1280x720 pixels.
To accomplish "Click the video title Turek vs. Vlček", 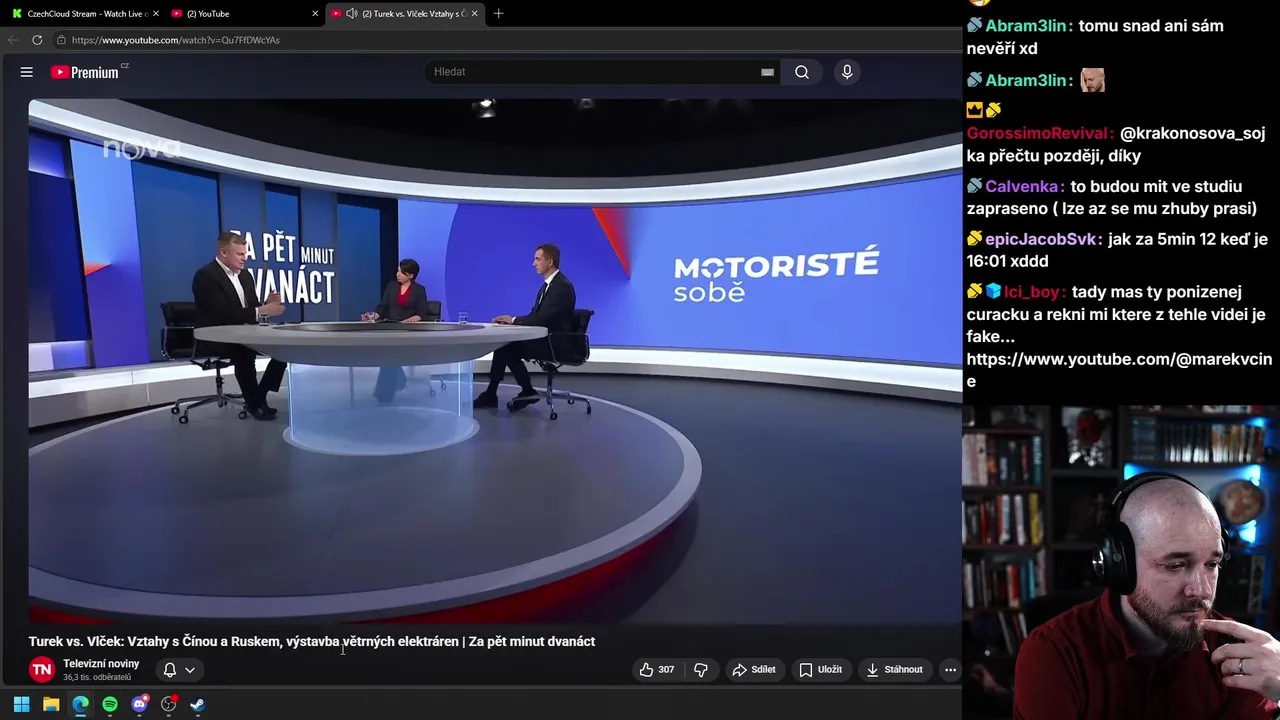I will (x=312, y=642).
